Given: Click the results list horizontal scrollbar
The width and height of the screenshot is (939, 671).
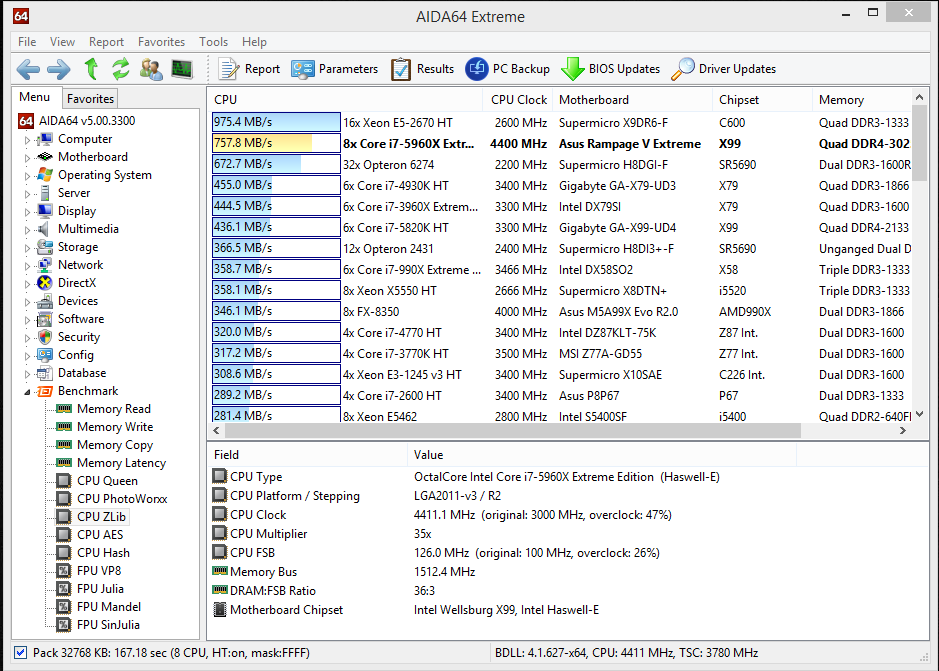Looking at the screenshot, I should pos(513,430).
